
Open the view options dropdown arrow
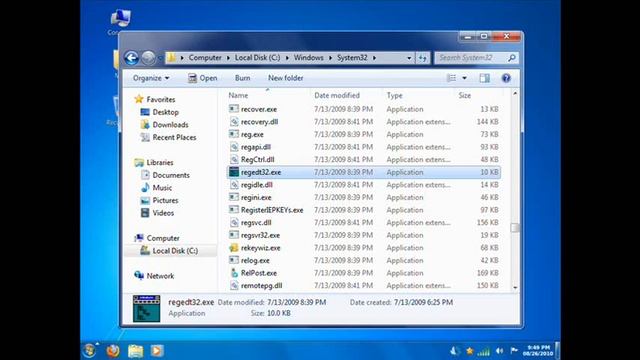tap(464, 78)
